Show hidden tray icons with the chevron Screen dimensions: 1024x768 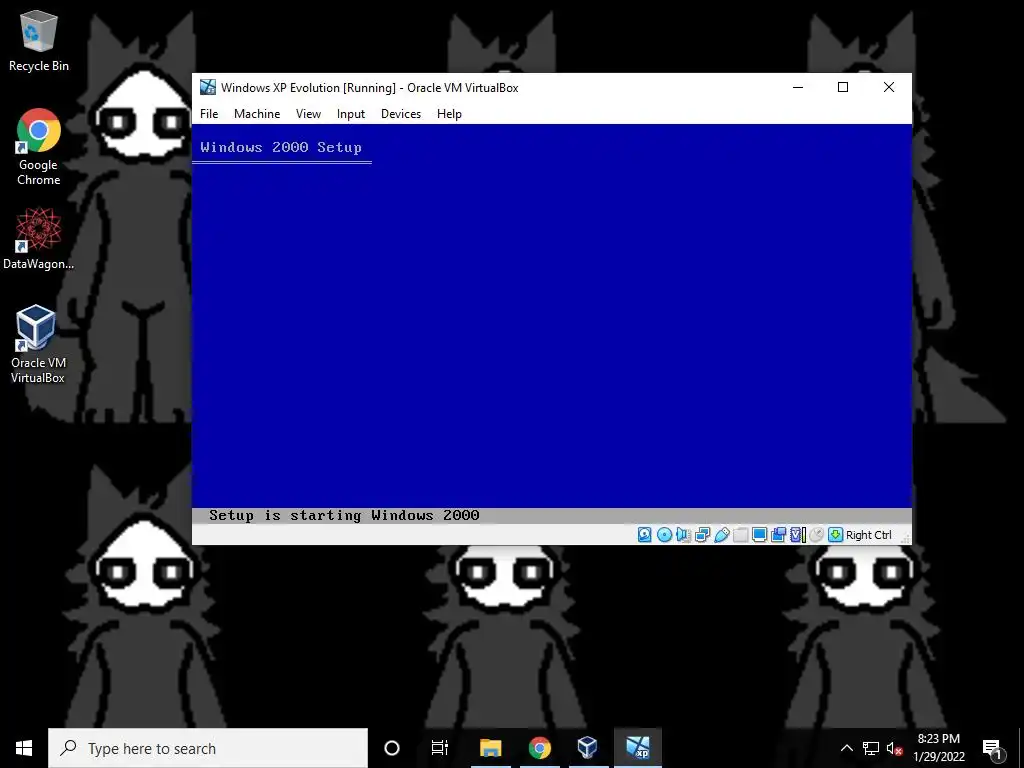pyautogui.click(x=846, y=748)
